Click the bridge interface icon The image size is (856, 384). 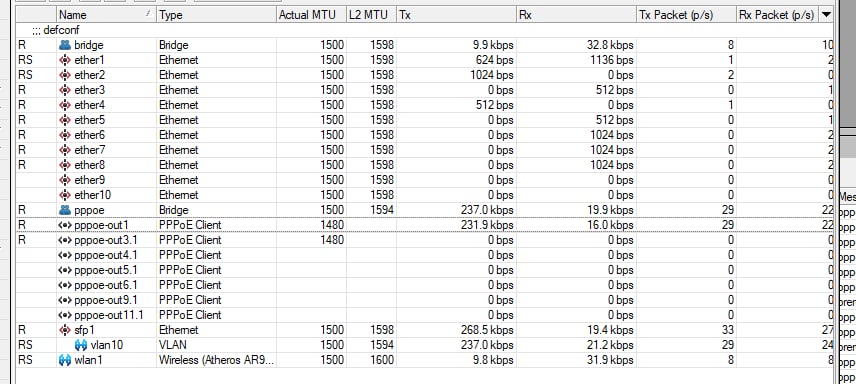(64, 45)
